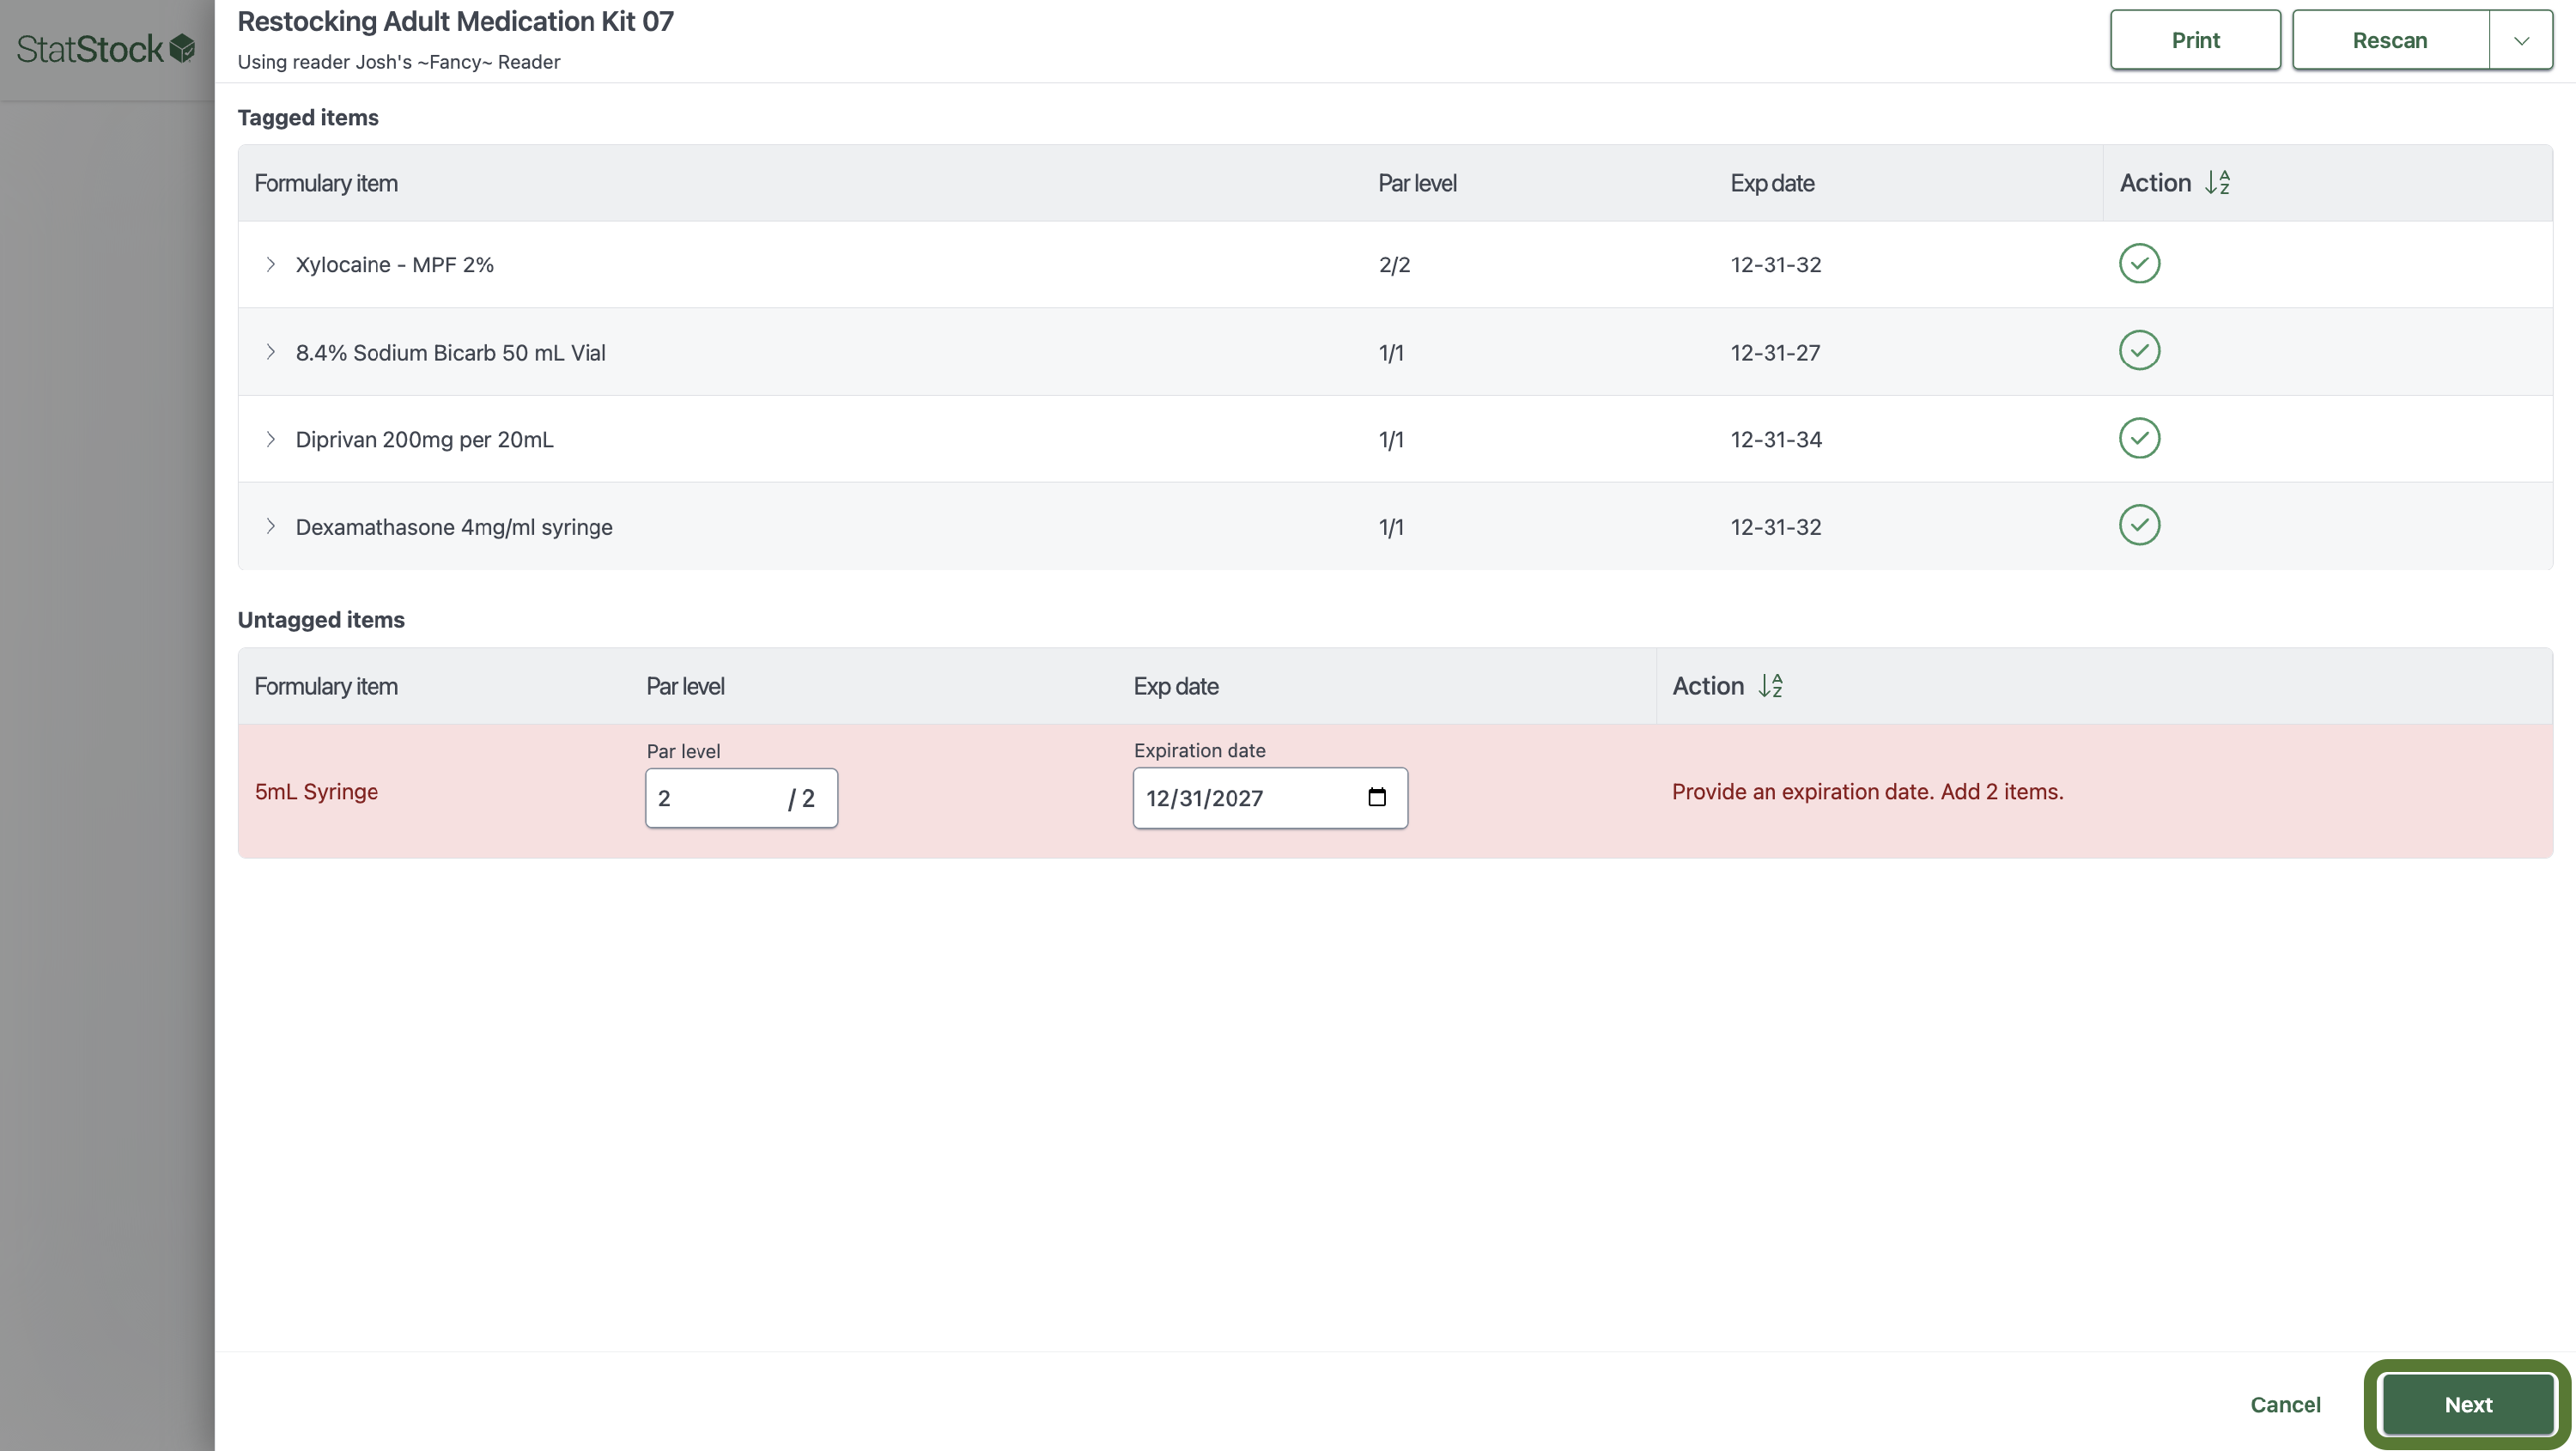The image size is (2576, 1451).
Task: Open the calendar picker in Expiration date field
Action: 1377,797
